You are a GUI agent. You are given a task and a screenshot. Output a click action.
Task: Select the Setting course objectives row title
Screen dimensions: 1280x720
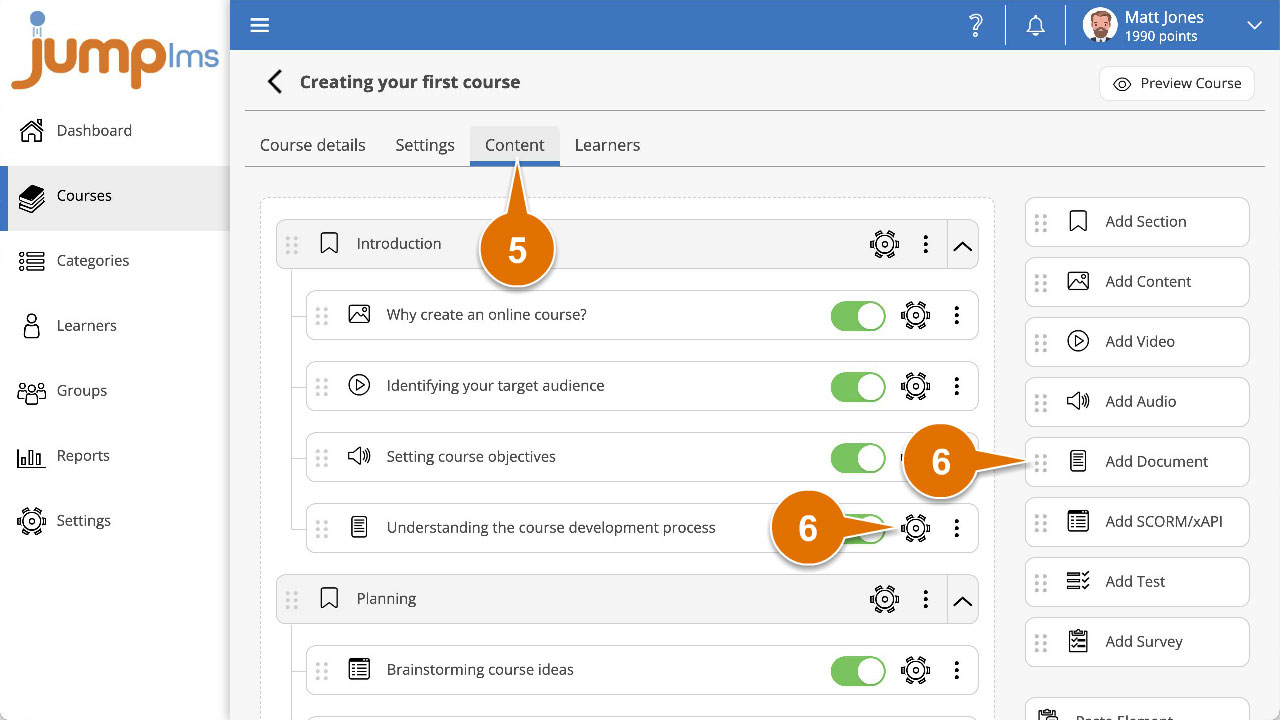(x=471, y=457)
